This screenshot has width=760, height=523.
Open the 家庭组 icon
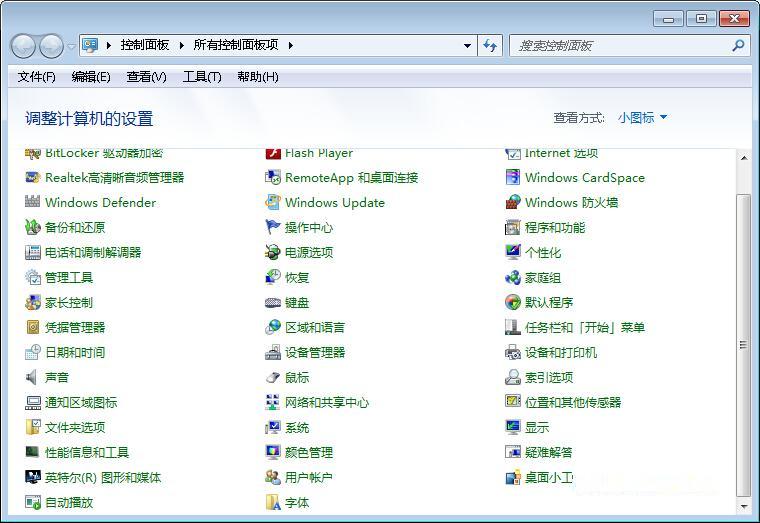pos(513,277)
